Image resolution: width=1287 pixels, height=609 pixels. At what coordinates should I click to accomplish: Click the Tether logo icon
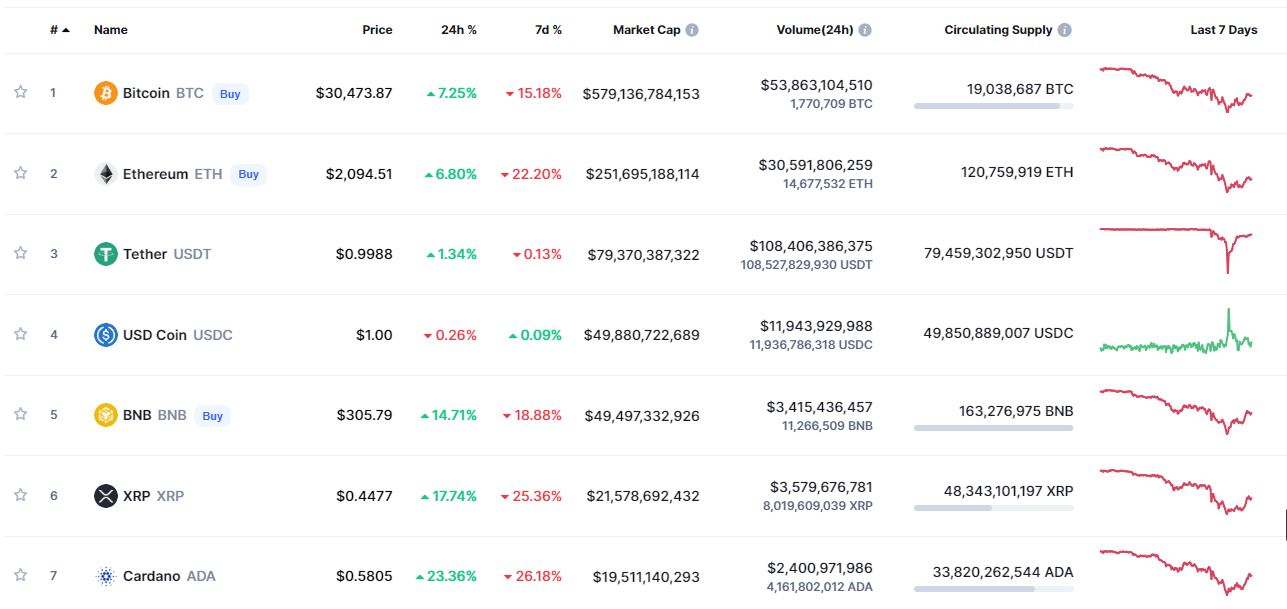(x=106, y=254)
